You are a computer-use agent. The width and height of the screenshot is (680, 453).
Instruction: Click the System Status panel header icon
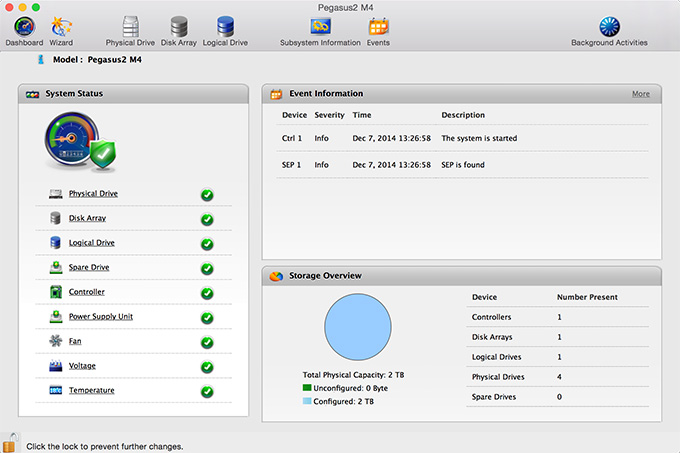pos(33,94)
